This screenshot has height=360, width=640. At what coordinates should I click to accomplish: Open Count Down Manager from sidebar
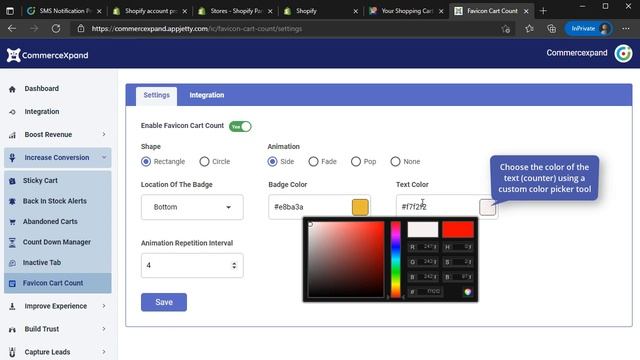[57, 242]
